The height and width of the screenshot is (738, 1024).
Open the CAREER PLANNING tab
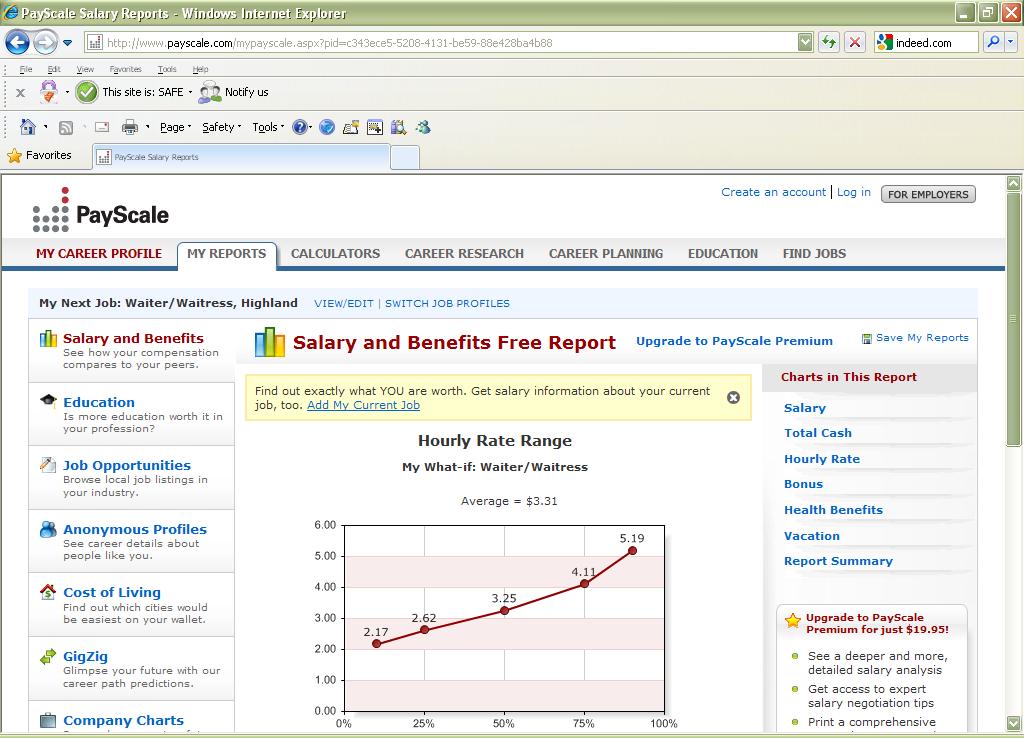(605, 253)
